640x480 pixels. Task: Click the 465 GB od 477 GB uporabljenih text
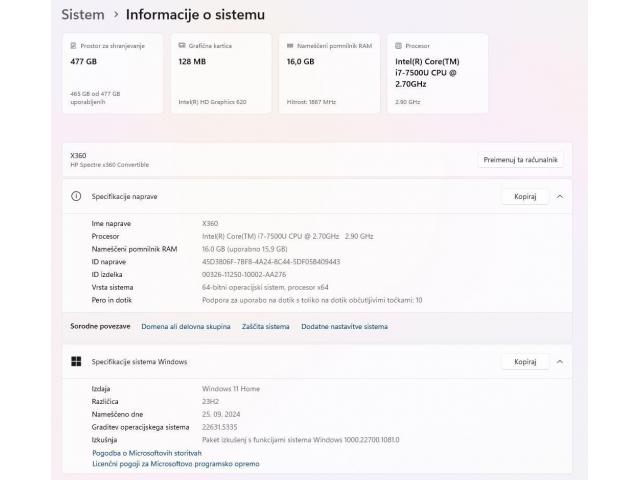click(95, 98)
